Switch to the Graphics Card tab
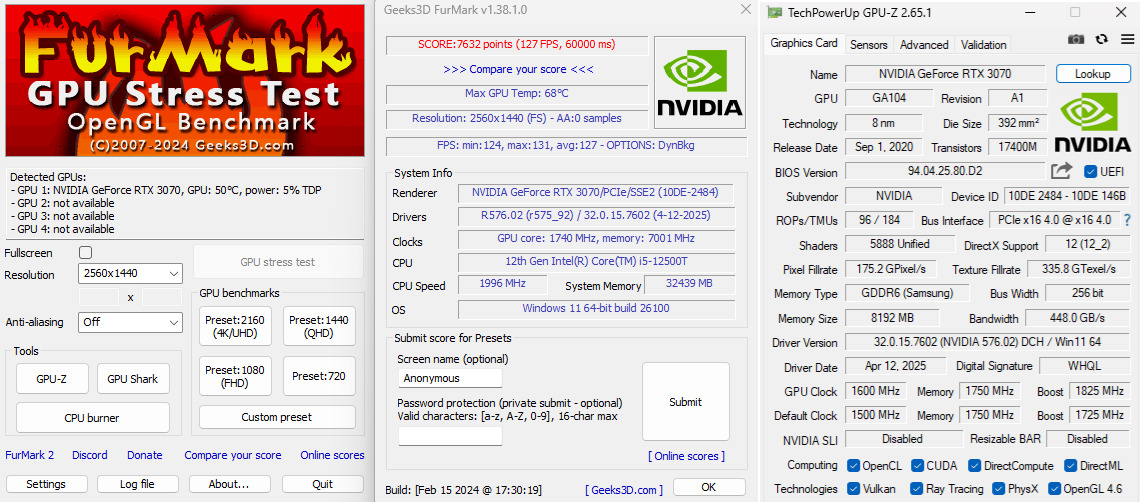 pos(804,43)
